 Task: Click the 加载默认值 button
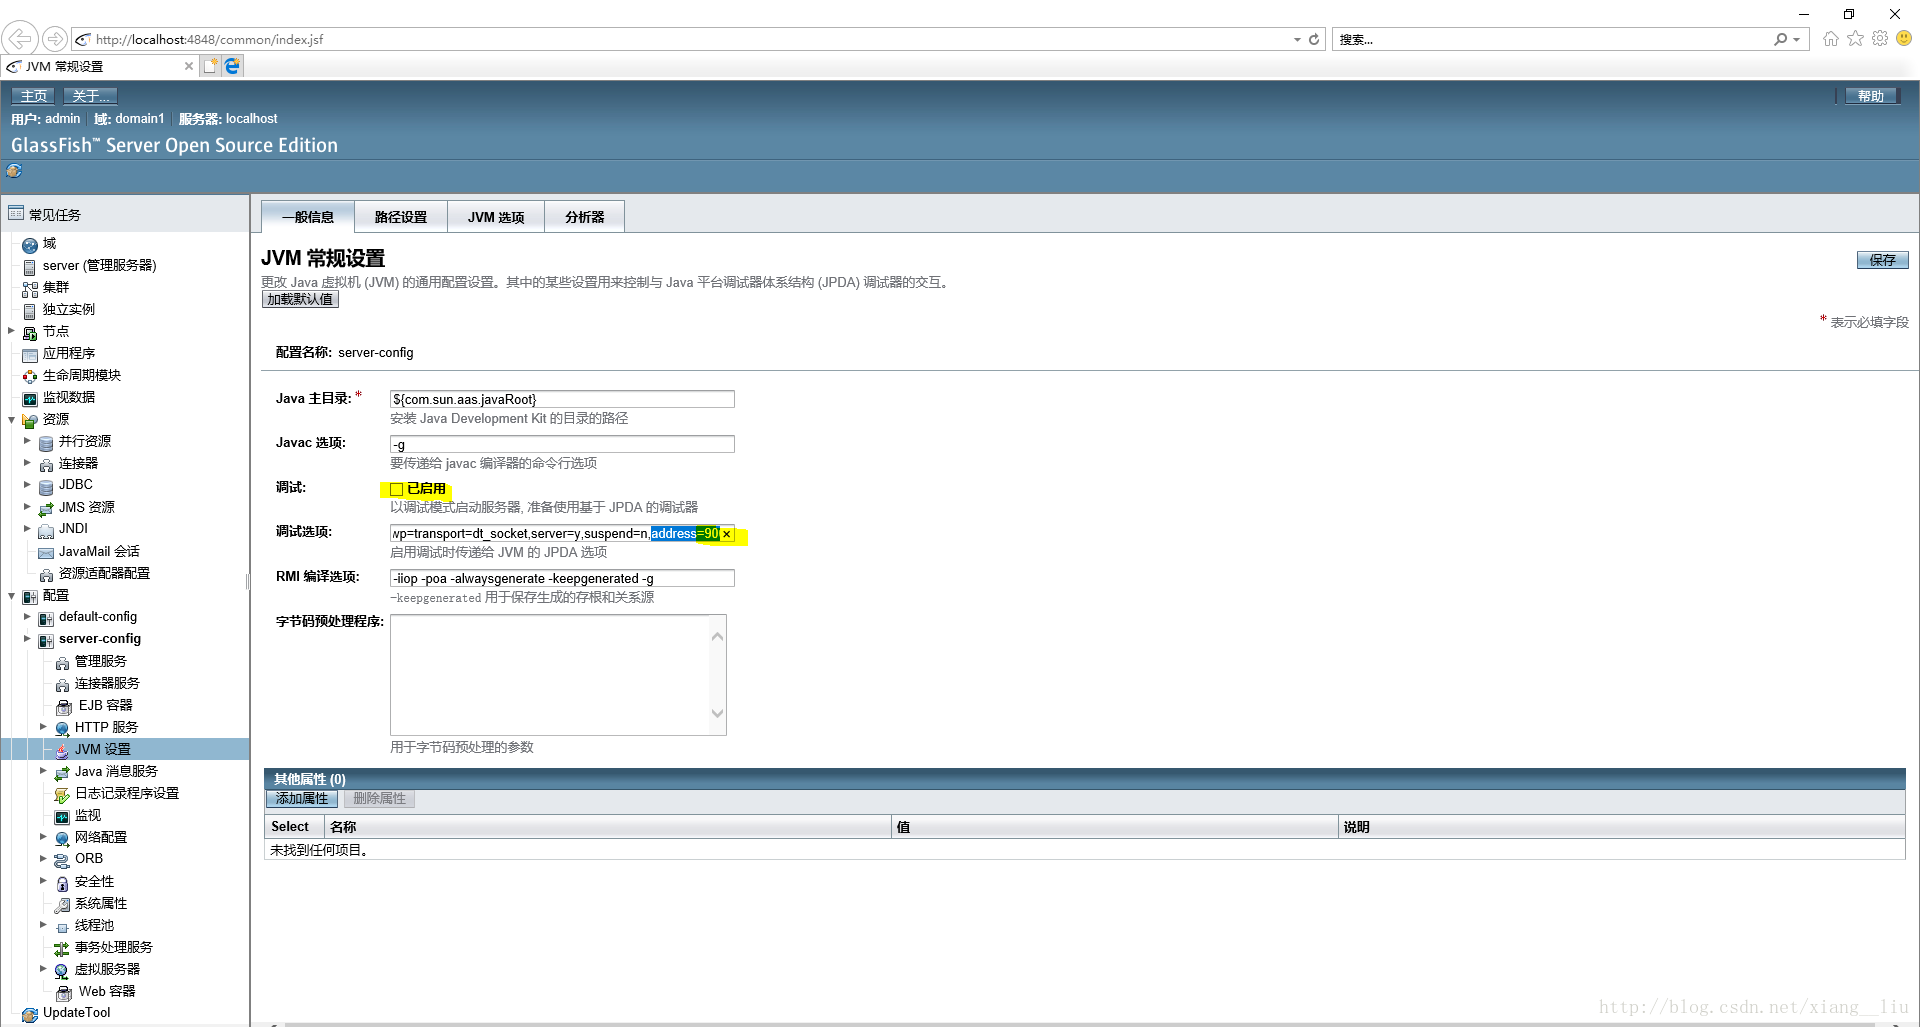coord(300,299)
